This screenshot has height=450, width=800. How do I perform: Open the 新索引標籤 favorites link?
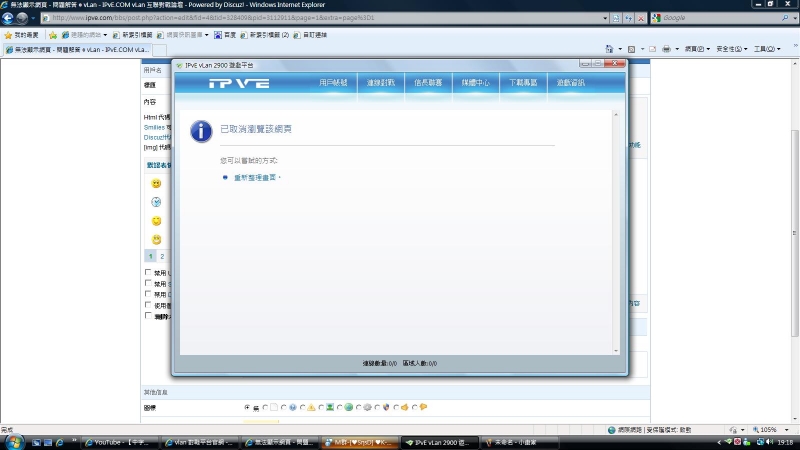pyautogui.click(x=132, y=35)
